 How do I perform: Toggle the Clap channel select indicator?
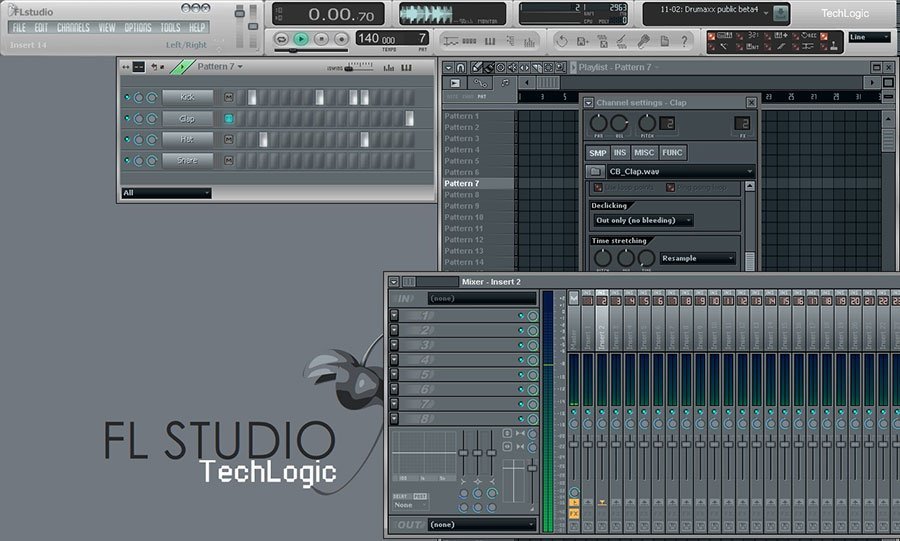pyautogui.click(x=228, y=119)
